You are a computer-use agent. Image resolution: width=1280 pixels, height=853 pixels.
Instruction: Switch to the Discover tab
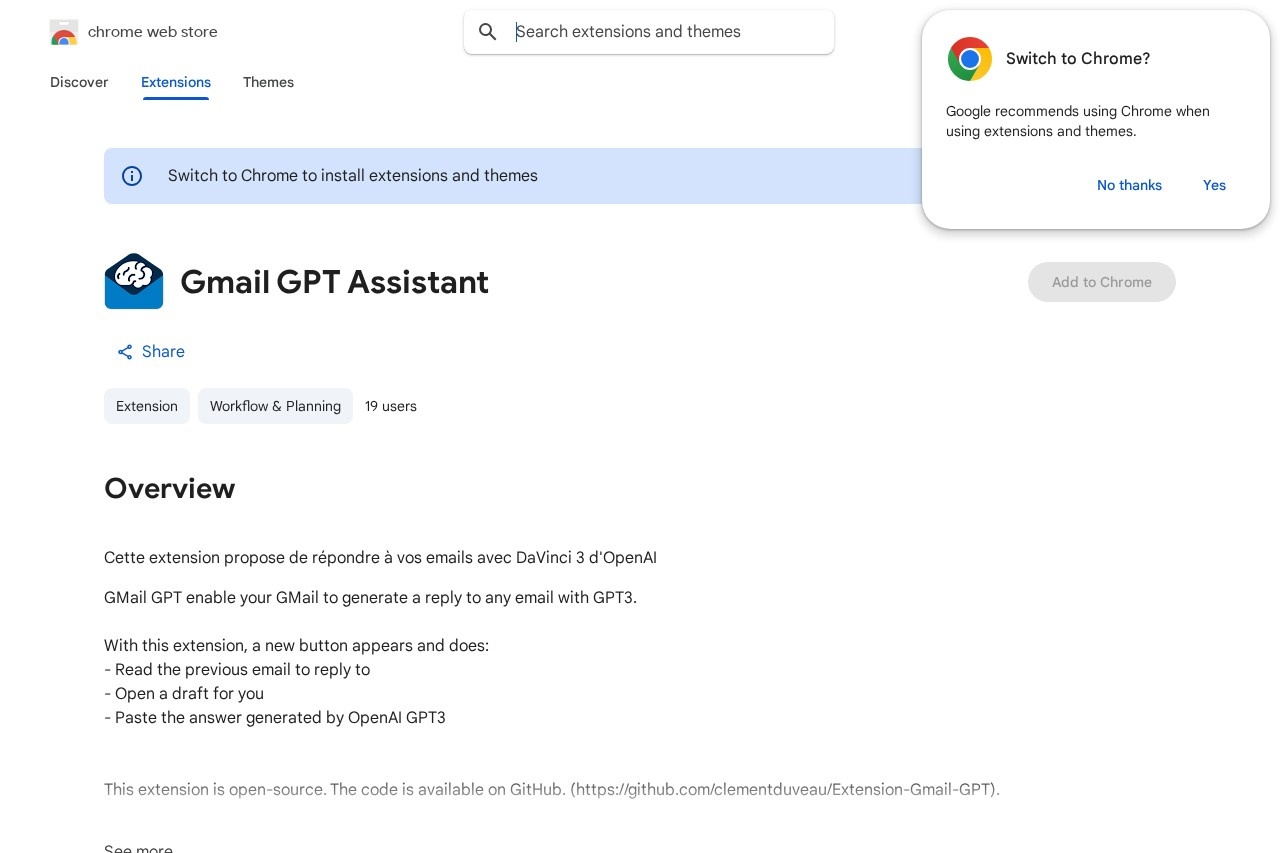tap(79, 83)
